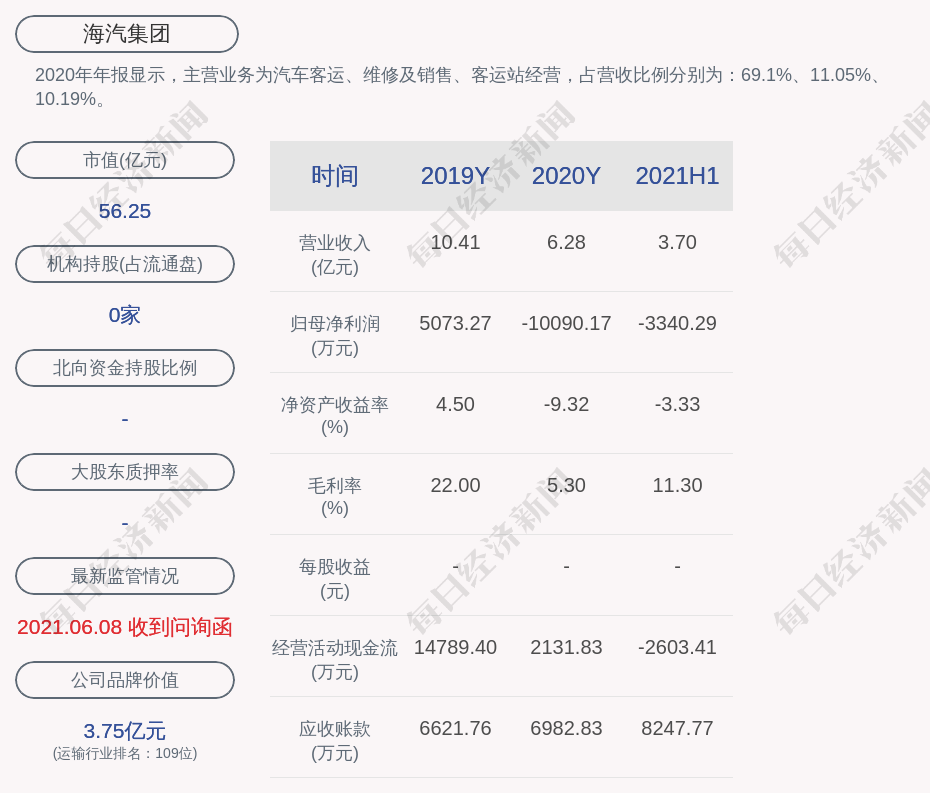The image size is (930, 793).
Task: Select the 2020Y column header
Action: click(566, 176)
